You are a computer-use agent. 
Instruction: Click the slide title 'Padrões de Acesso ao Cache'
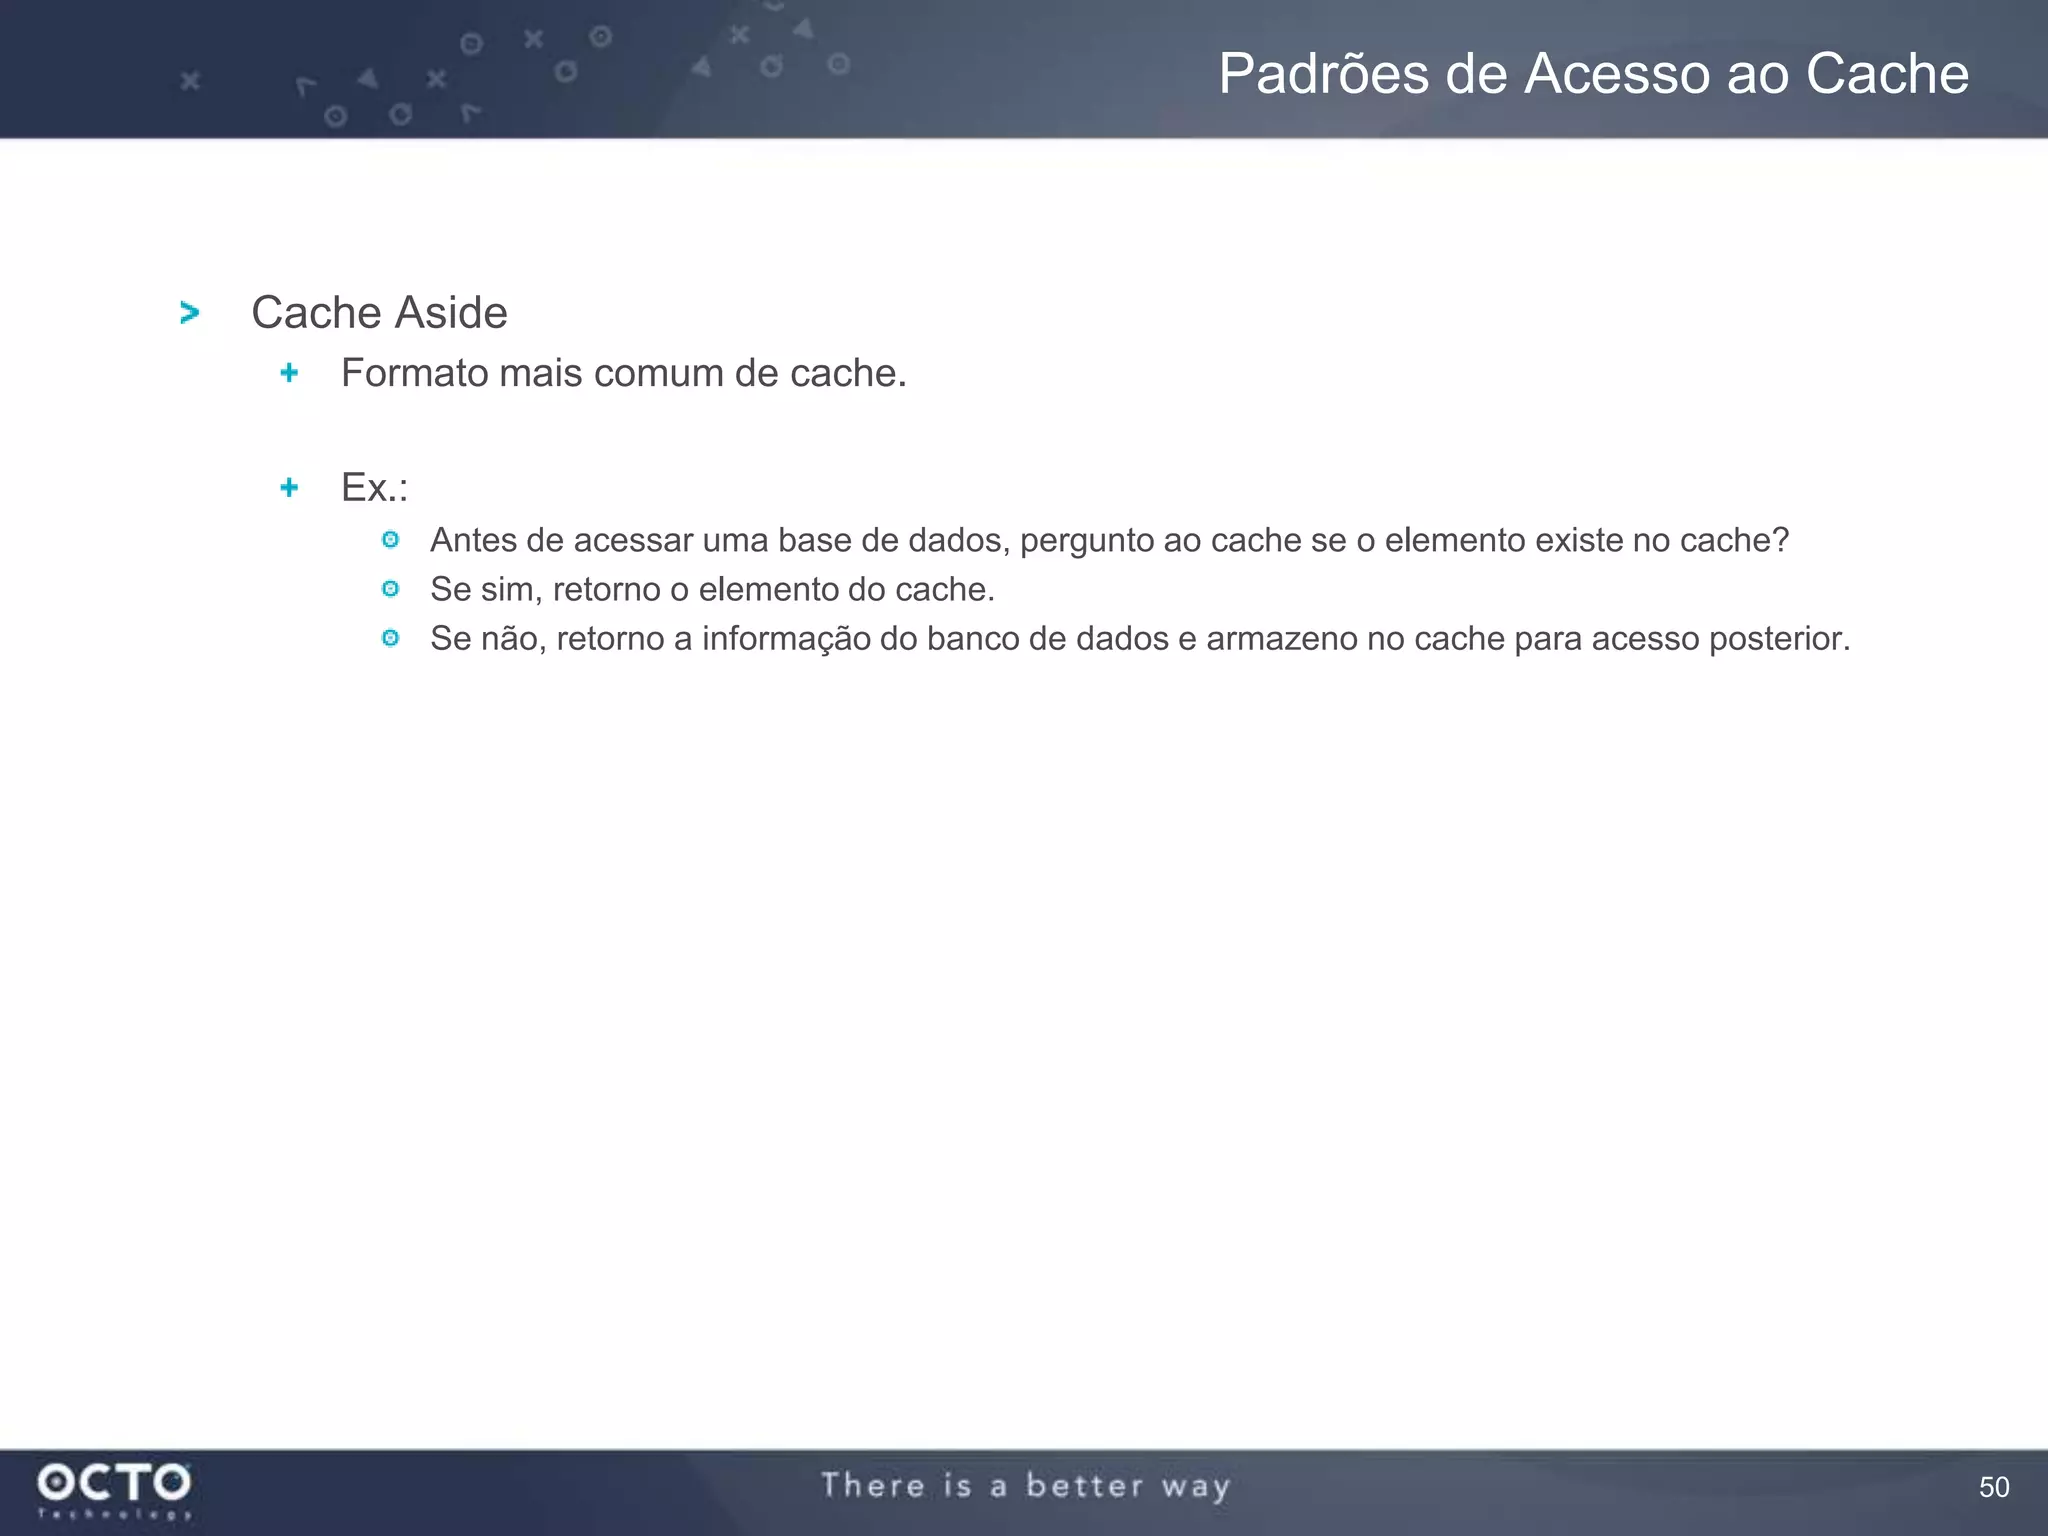1593,74
